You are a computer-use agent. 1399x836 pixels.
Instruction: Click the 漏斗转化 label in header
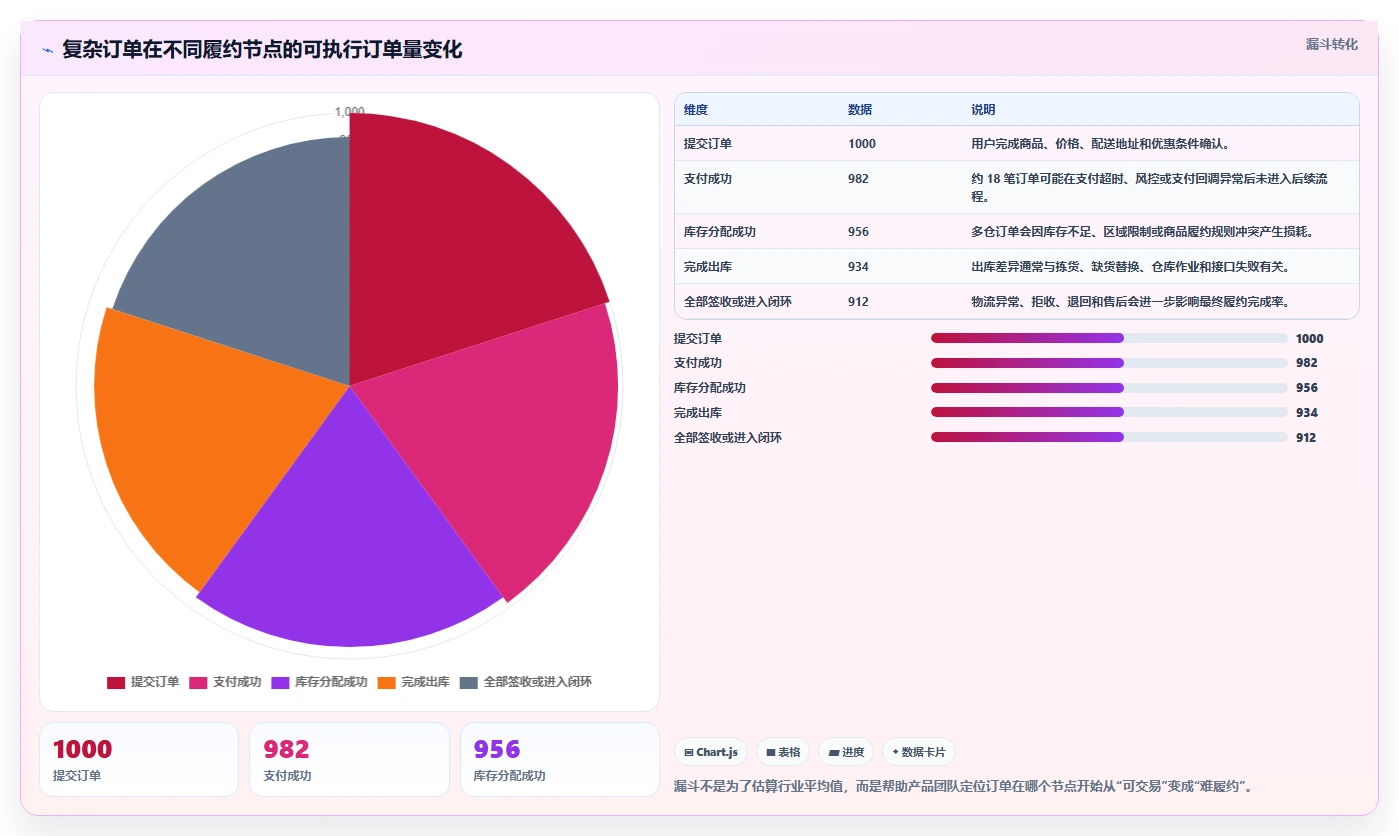[1332, 44]
